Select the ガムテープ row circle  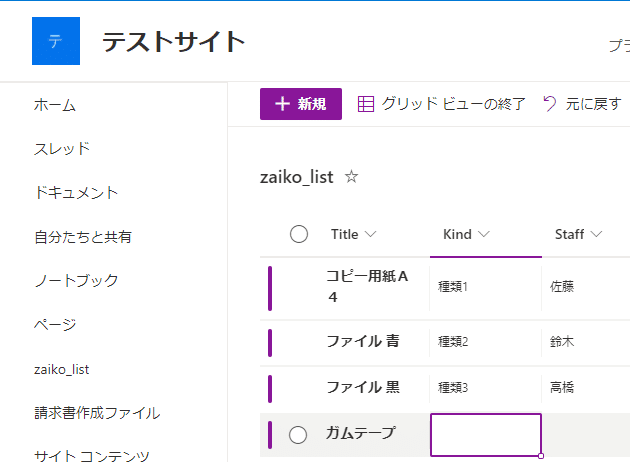click(x=298, y=435)
